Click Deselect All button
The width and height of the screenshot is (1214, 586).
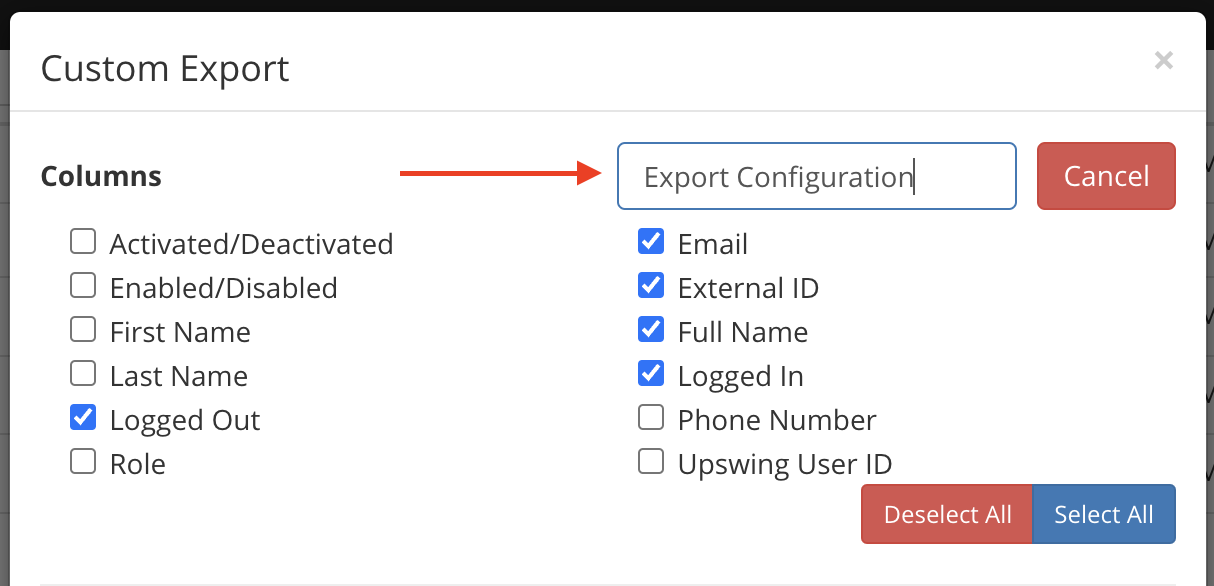click(947, 514)
